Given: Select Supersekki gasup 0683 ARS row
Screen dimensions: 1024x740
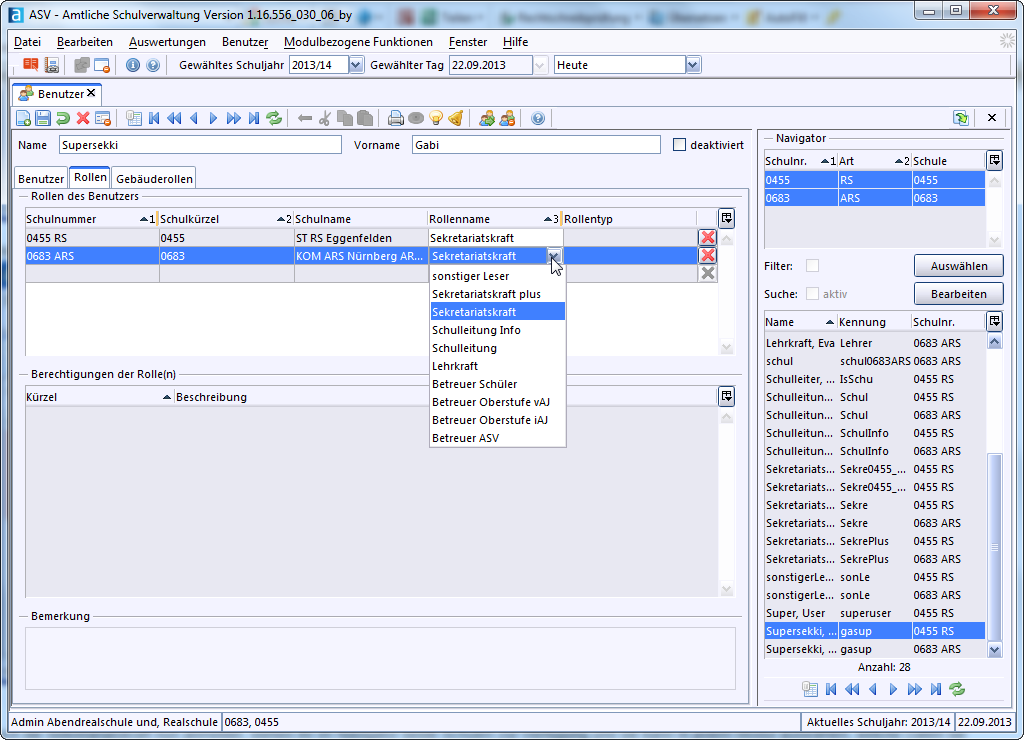Looking at the screenshot, I should point(874,649).
